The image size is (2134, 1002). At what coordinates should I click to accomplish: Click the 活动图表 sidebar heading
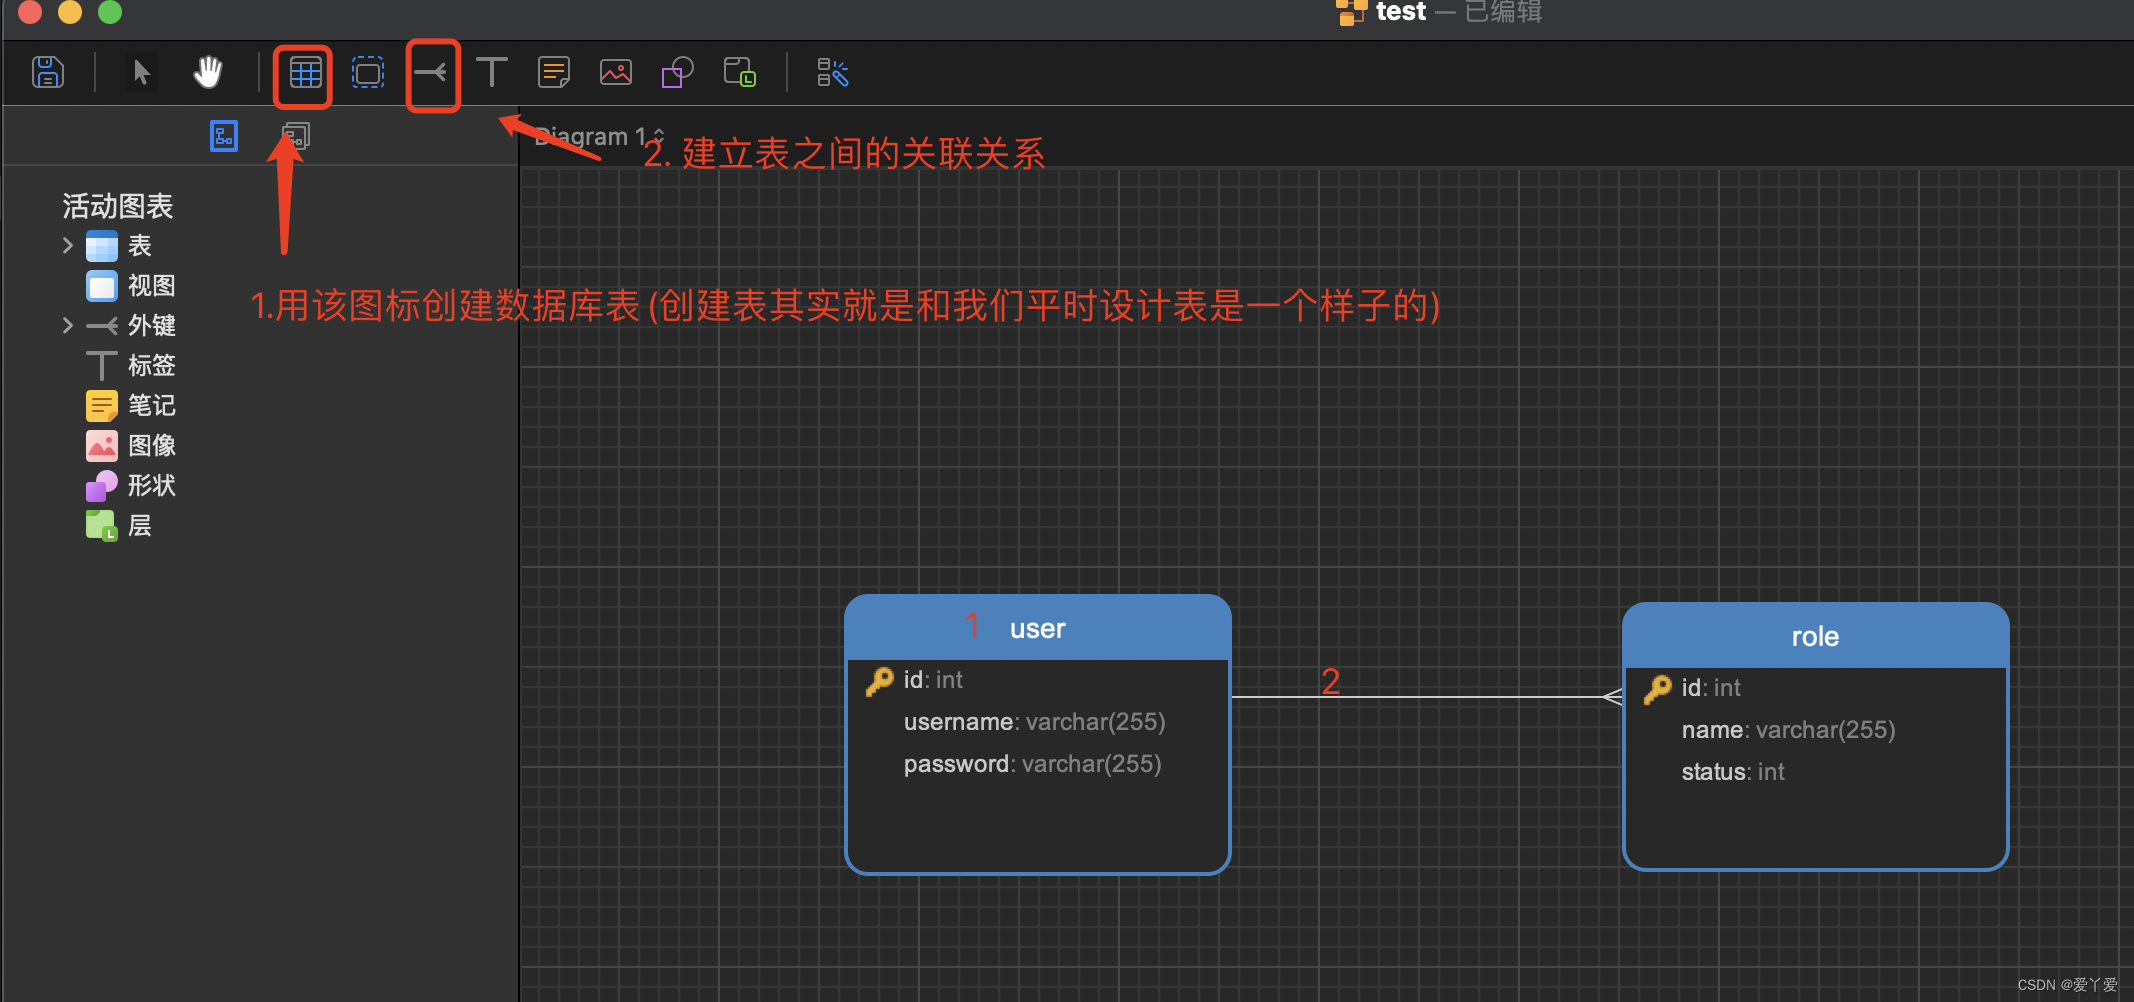coord(118,206)
